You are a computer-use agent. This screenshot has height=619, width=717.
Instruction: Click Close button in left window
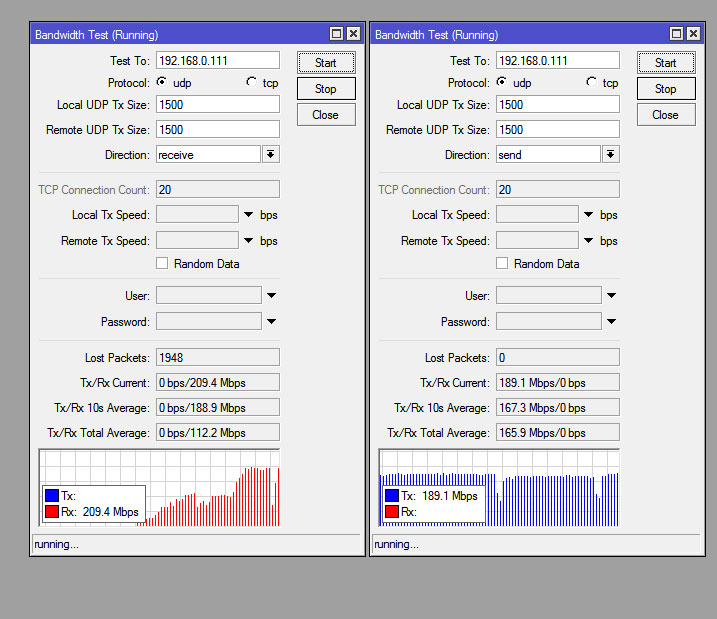[325, 115]
